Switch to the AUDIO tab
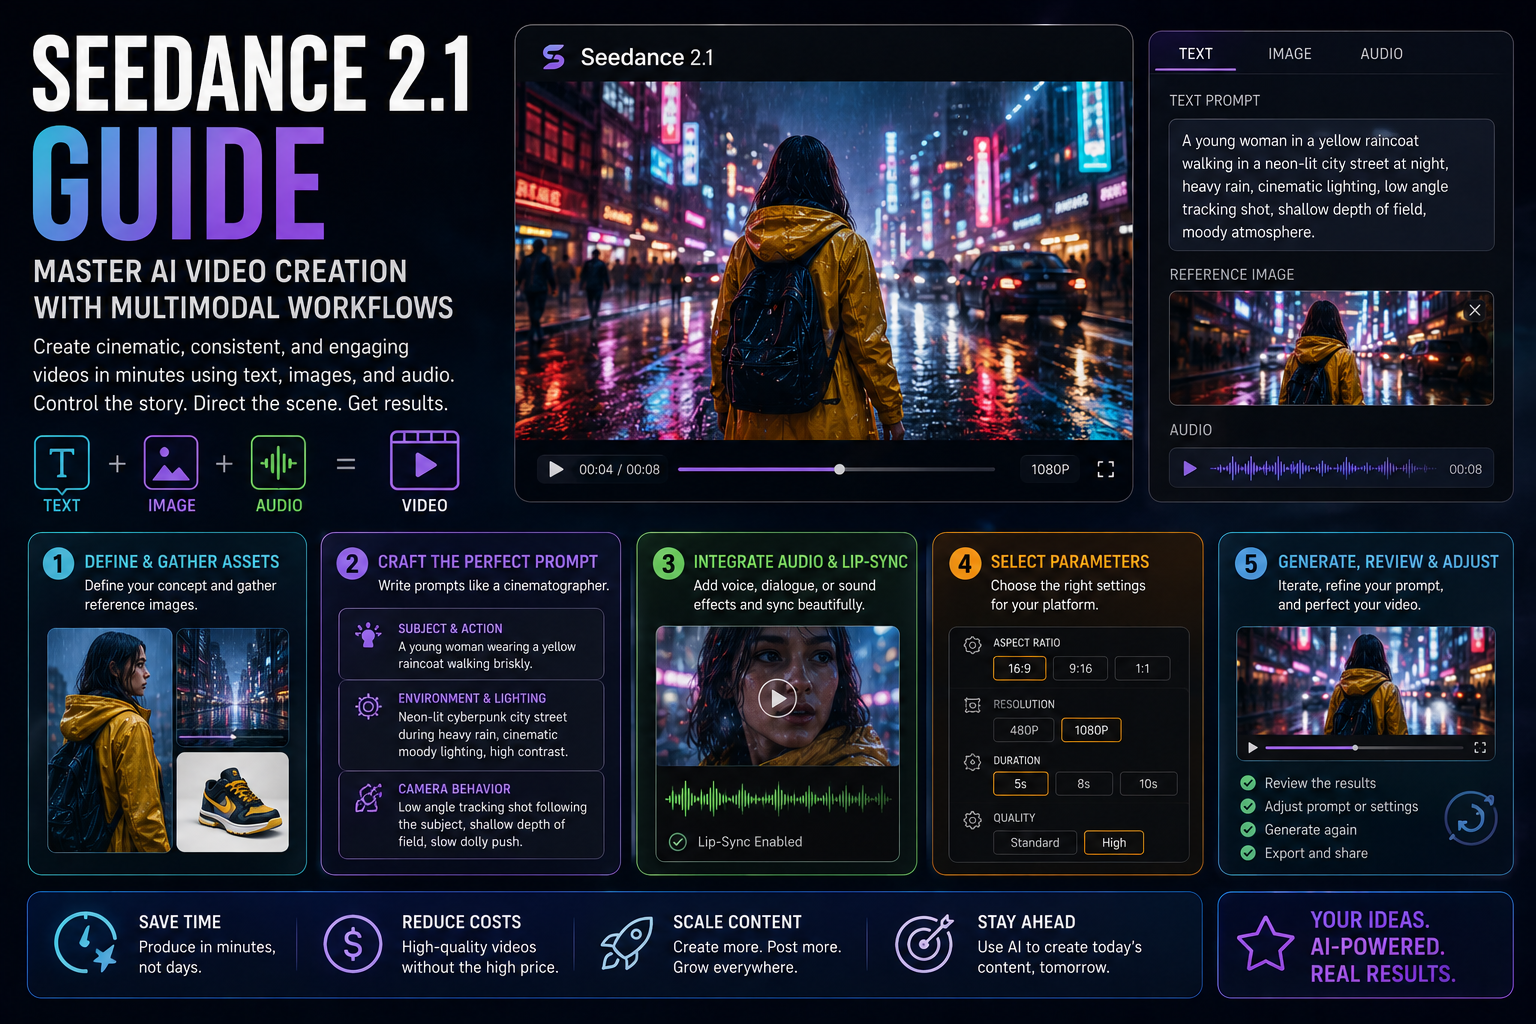1536x1024 pixels. tap(1381, 54)
